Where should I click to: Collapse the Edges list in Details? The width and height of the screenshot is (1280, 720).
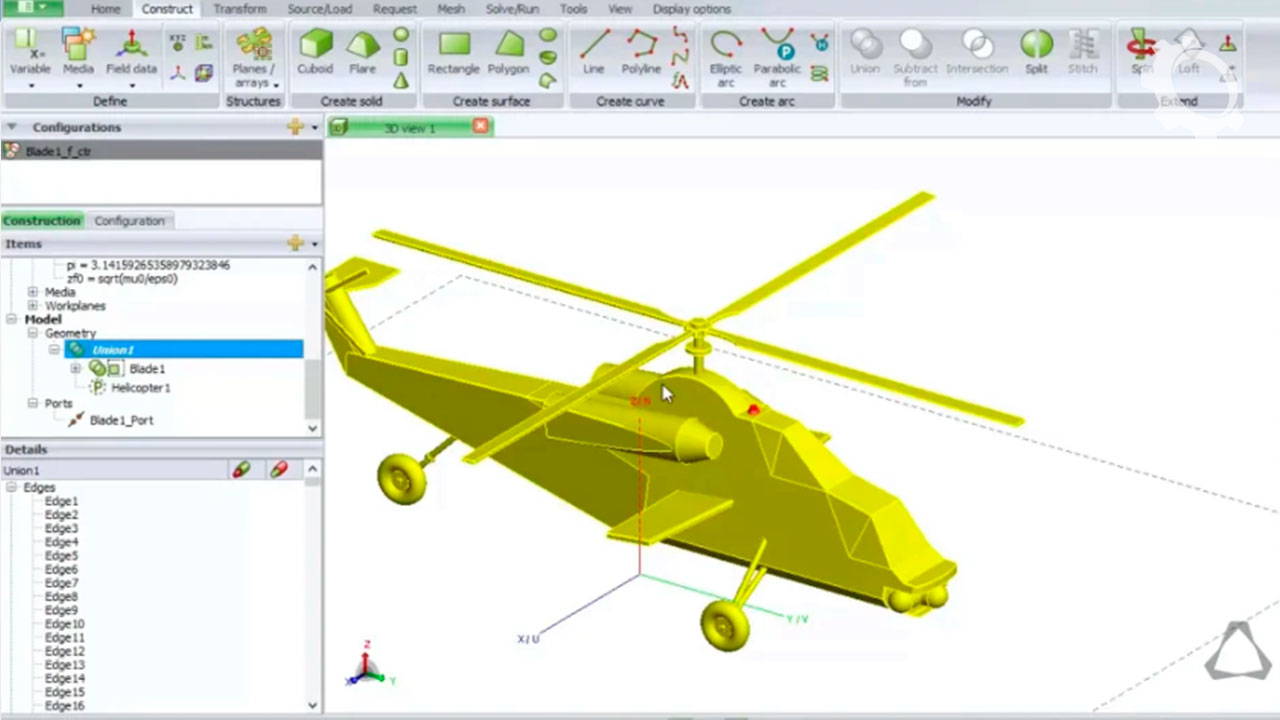point(13,488)
